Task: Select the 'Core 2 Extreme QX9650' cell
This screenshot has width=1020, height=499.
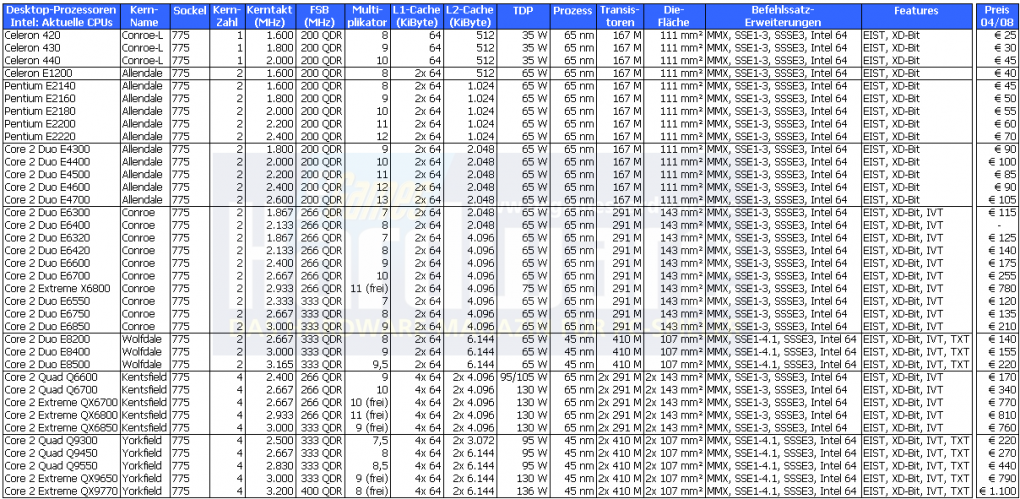Action: pyautogui.click(x=62, y=478)
